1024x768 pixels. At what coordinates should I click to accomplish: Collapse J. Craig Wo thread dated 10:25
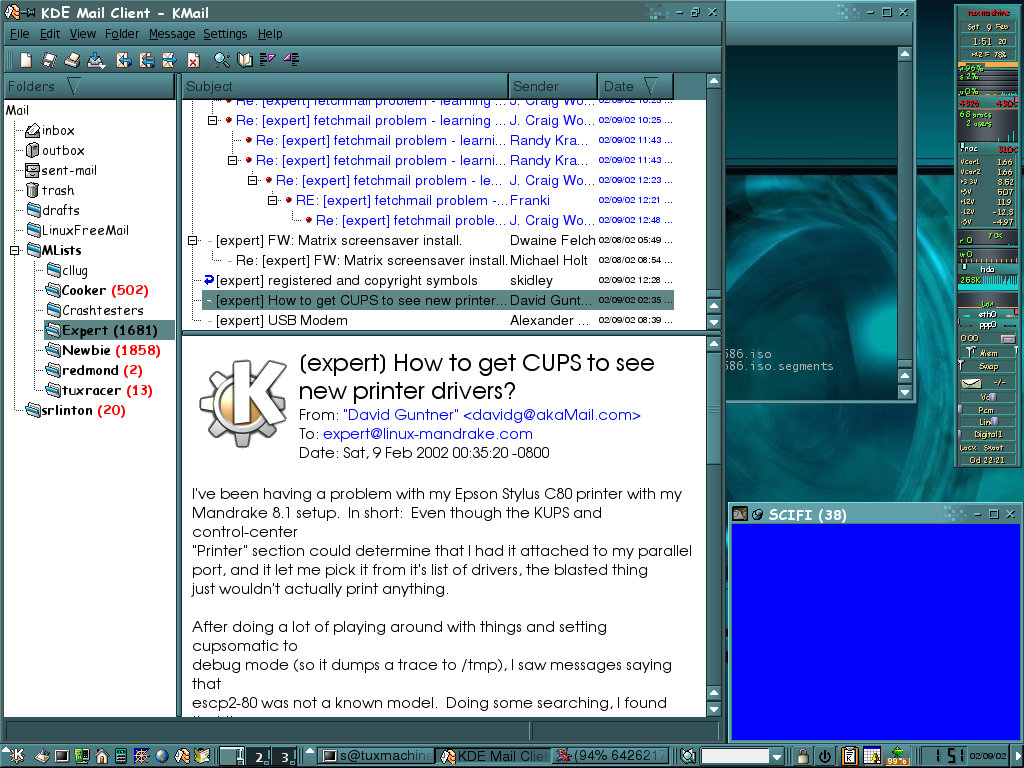click(x=212, y=120)
